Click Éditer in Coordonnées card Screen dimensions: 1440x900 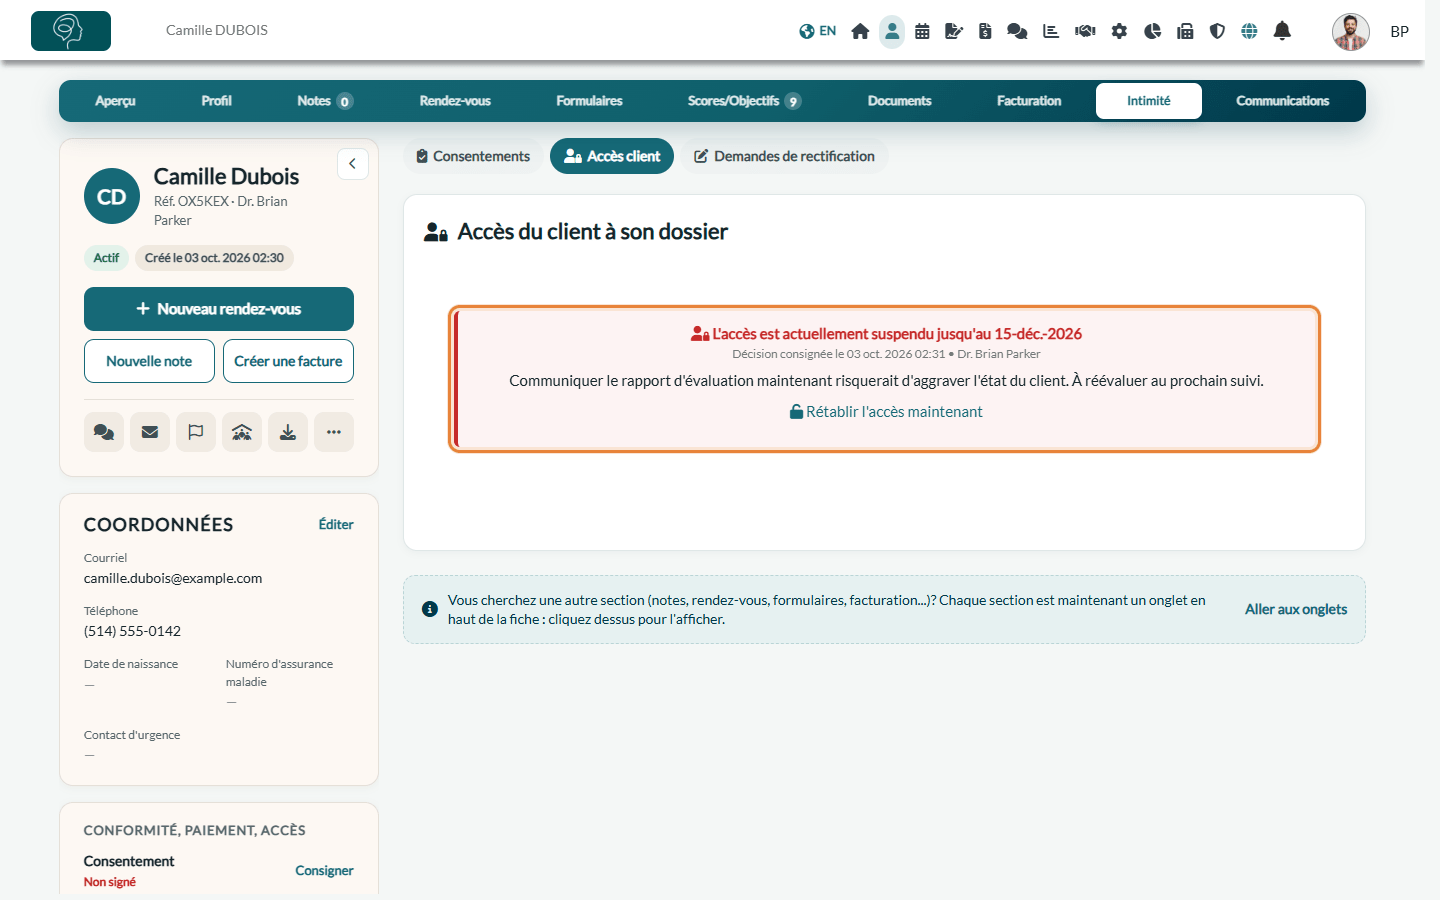[x=336, y=524]
